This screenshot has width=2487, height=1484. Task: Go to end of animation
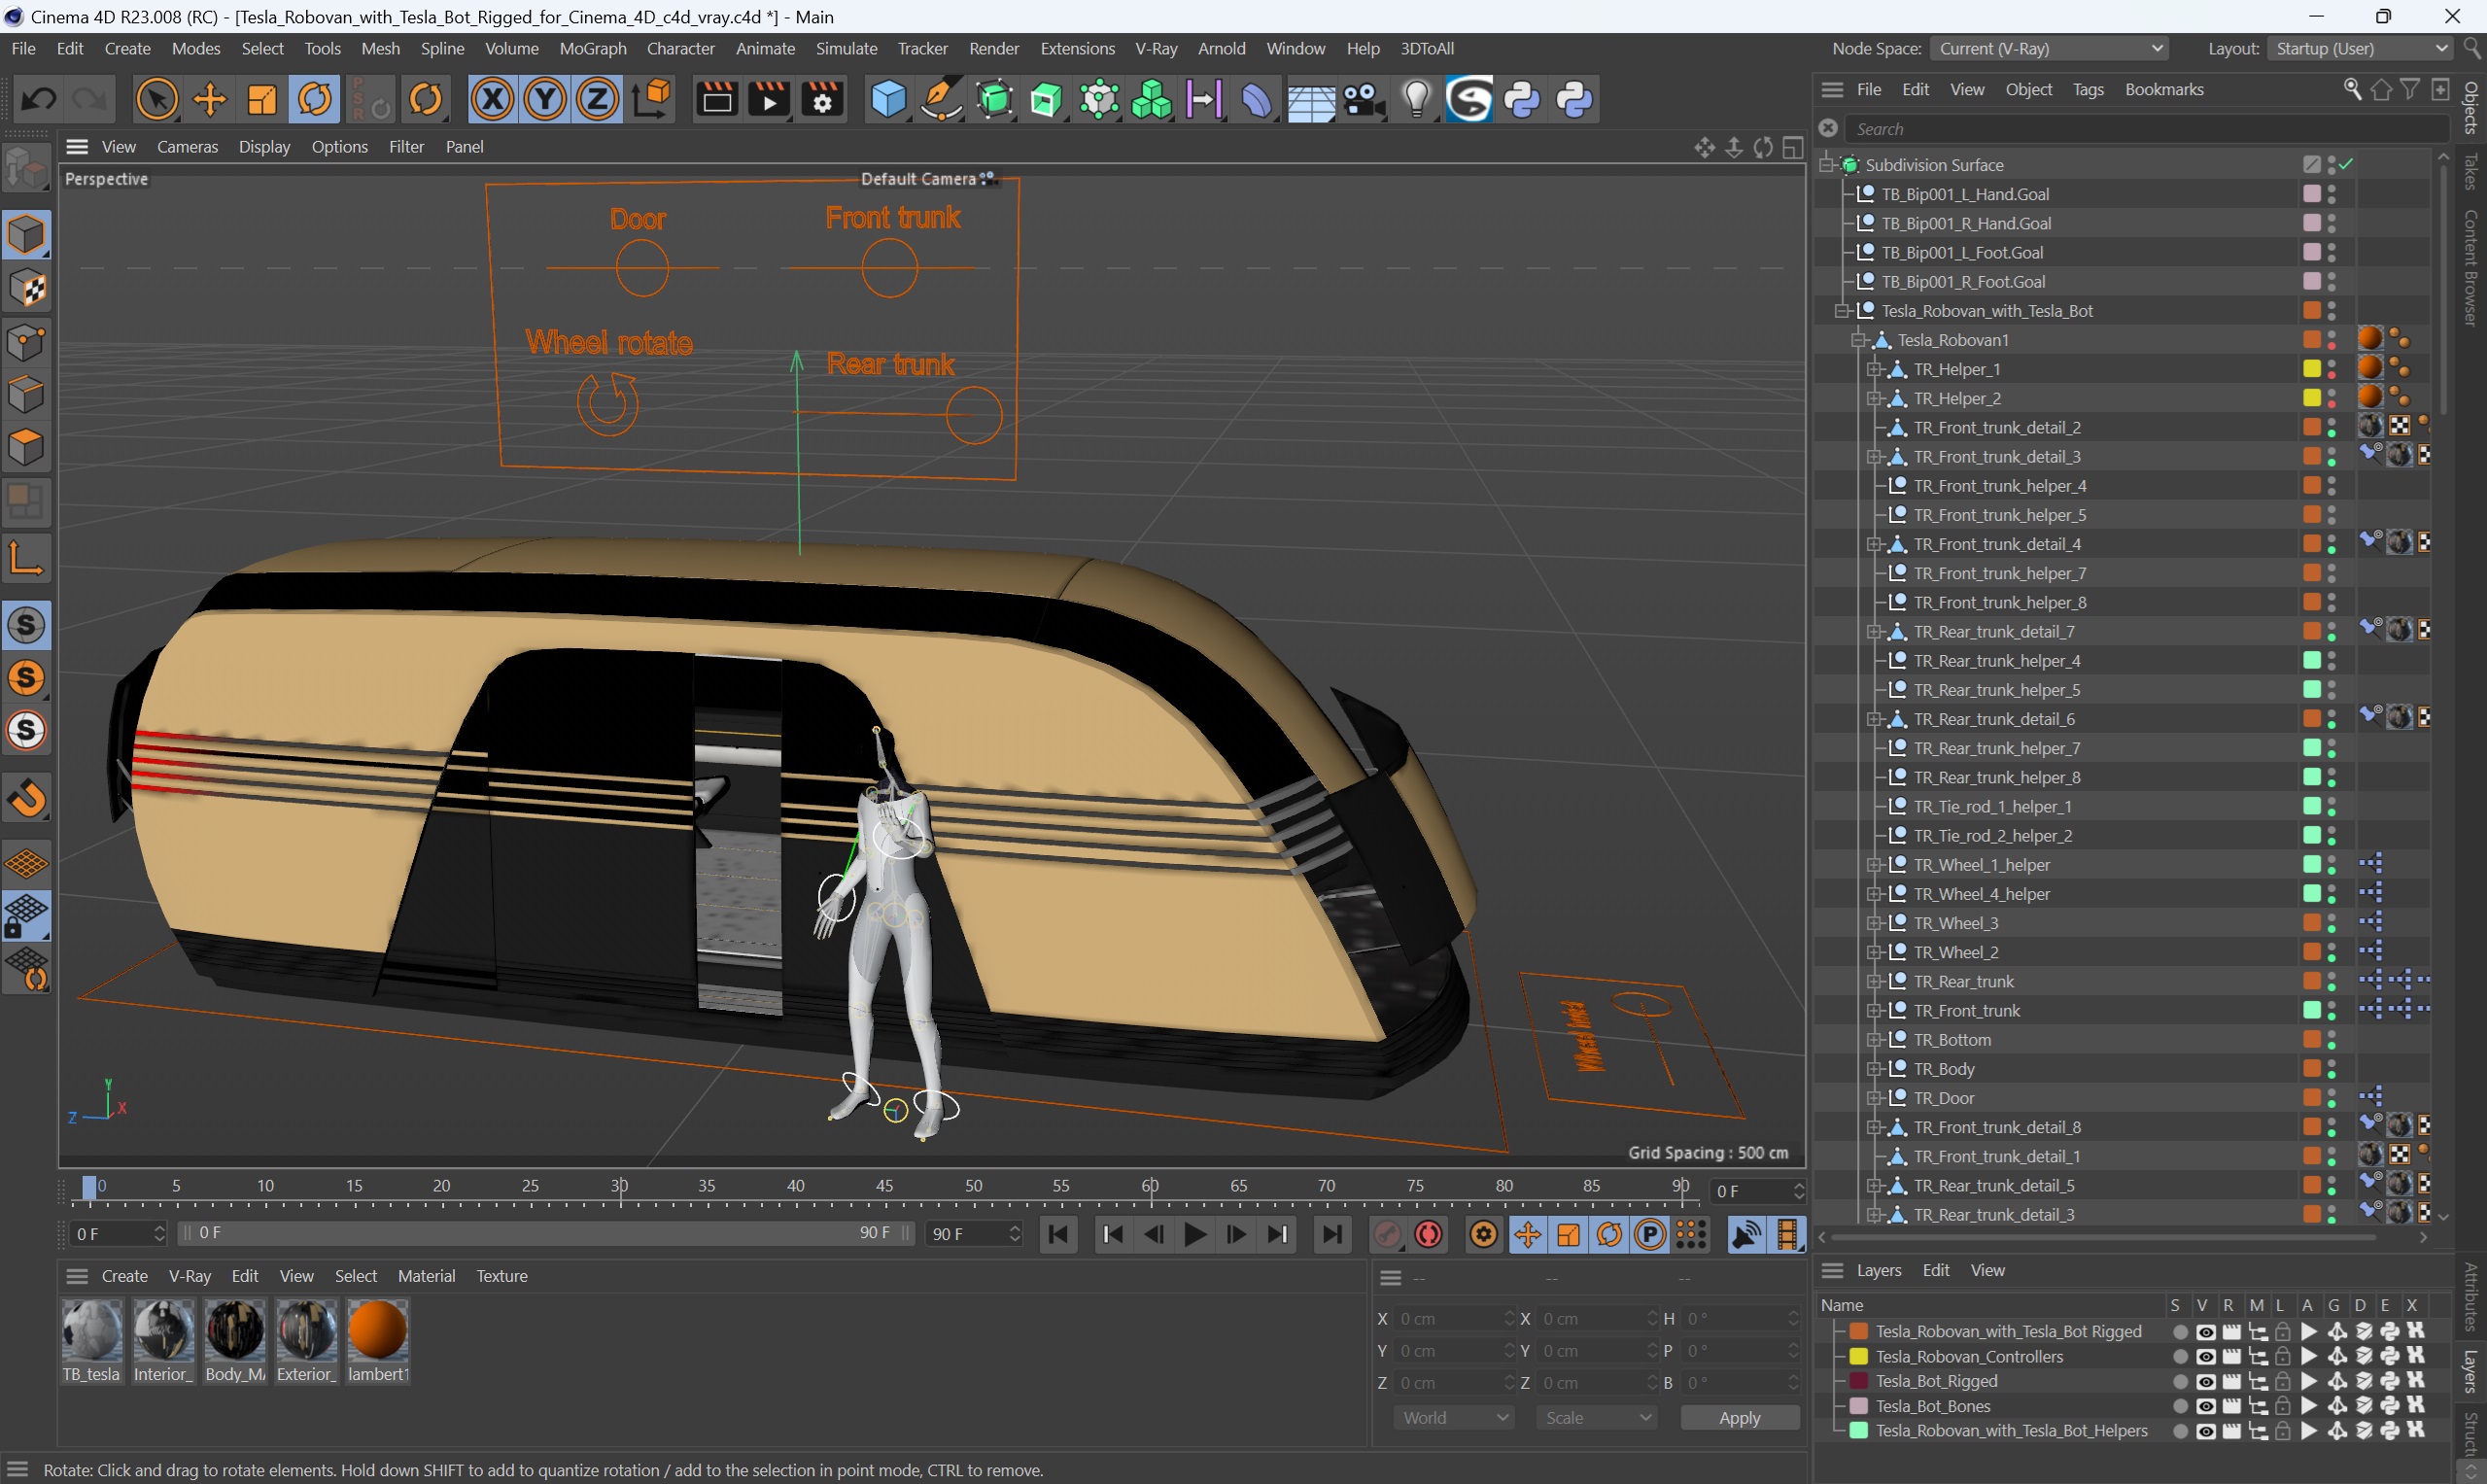pyautogui.click(x=1332, y=1235)
